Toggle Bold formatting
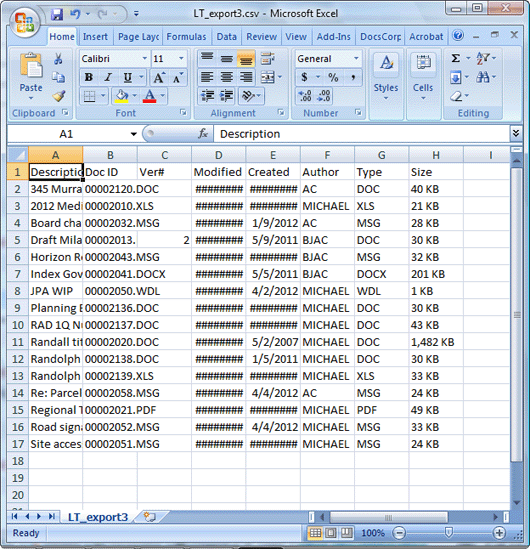530x549 pixels. pyautogui.click(x=89, y=77)
